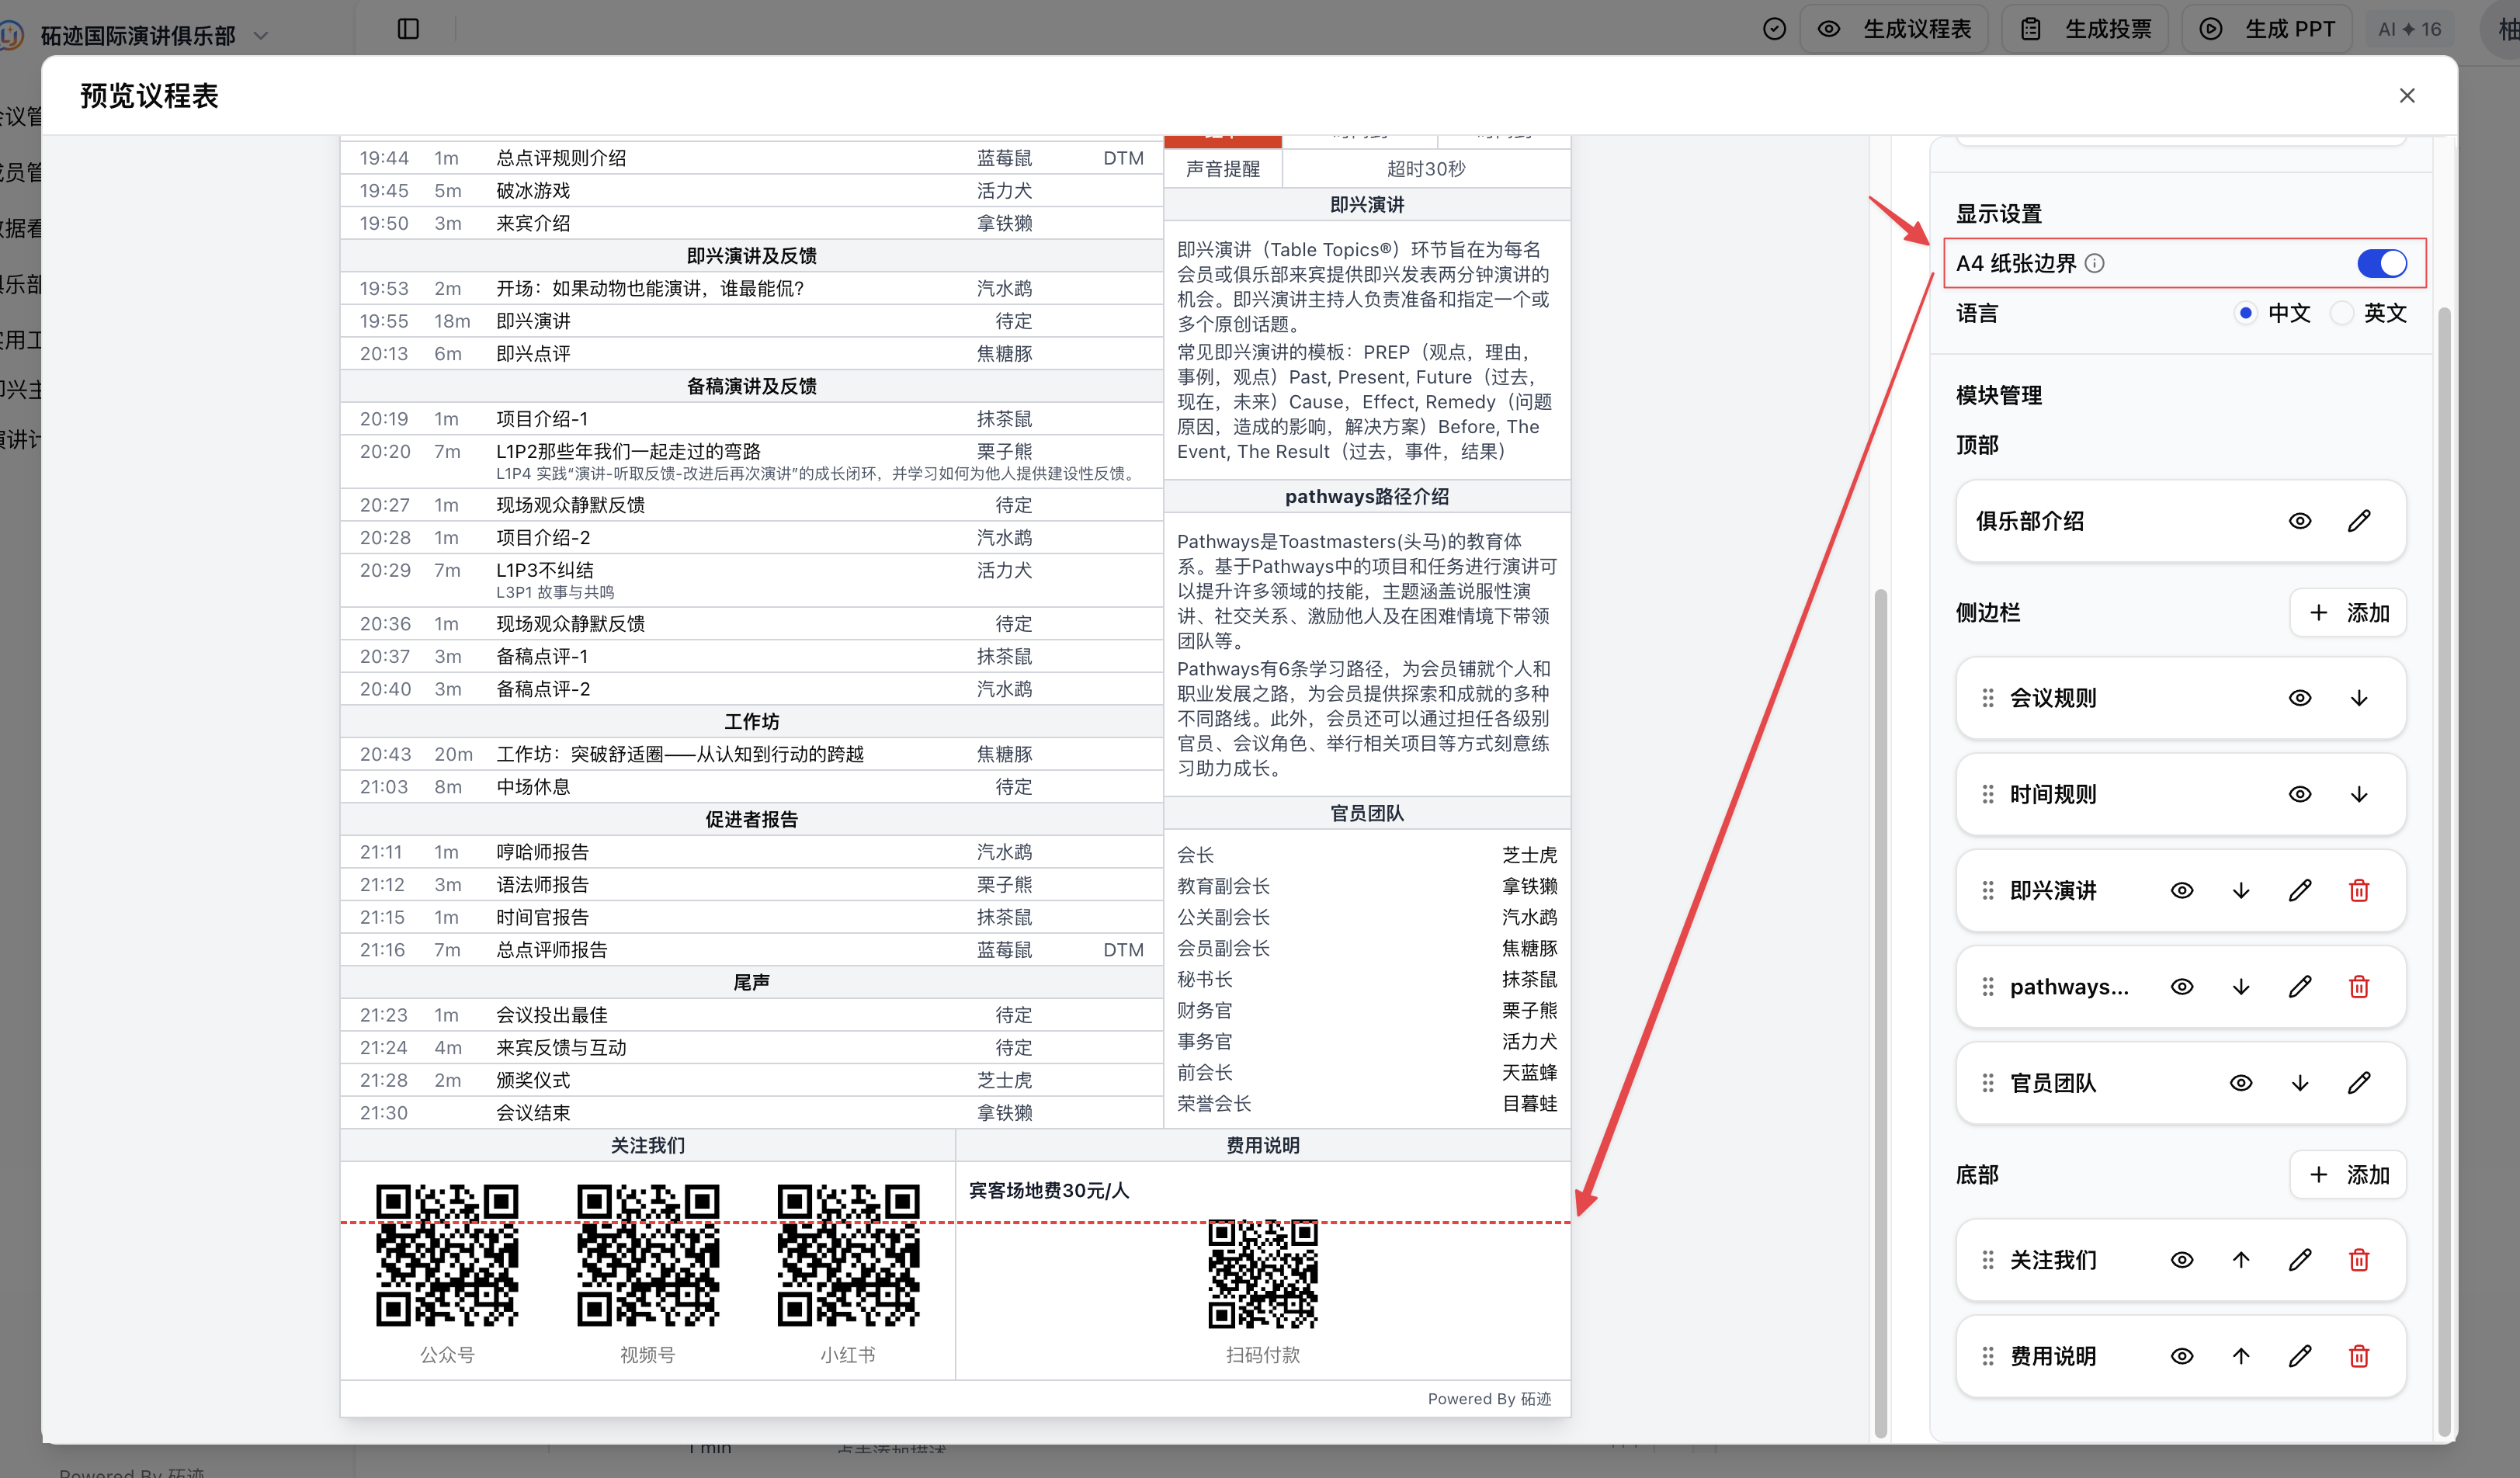This screenshot has height=1478, width=2520.
Task: Toggle the sidebar panel icon in header
Action: coord(408,29)
